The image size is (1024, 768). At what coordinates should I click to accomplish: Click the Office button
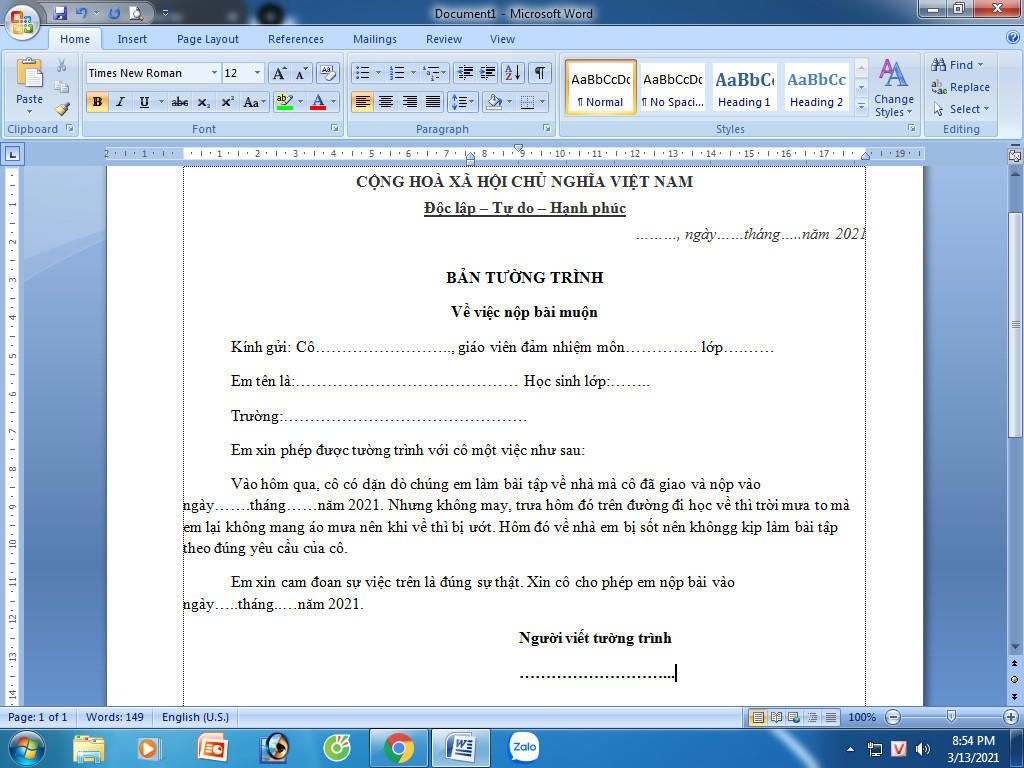[x=22, y=22]
